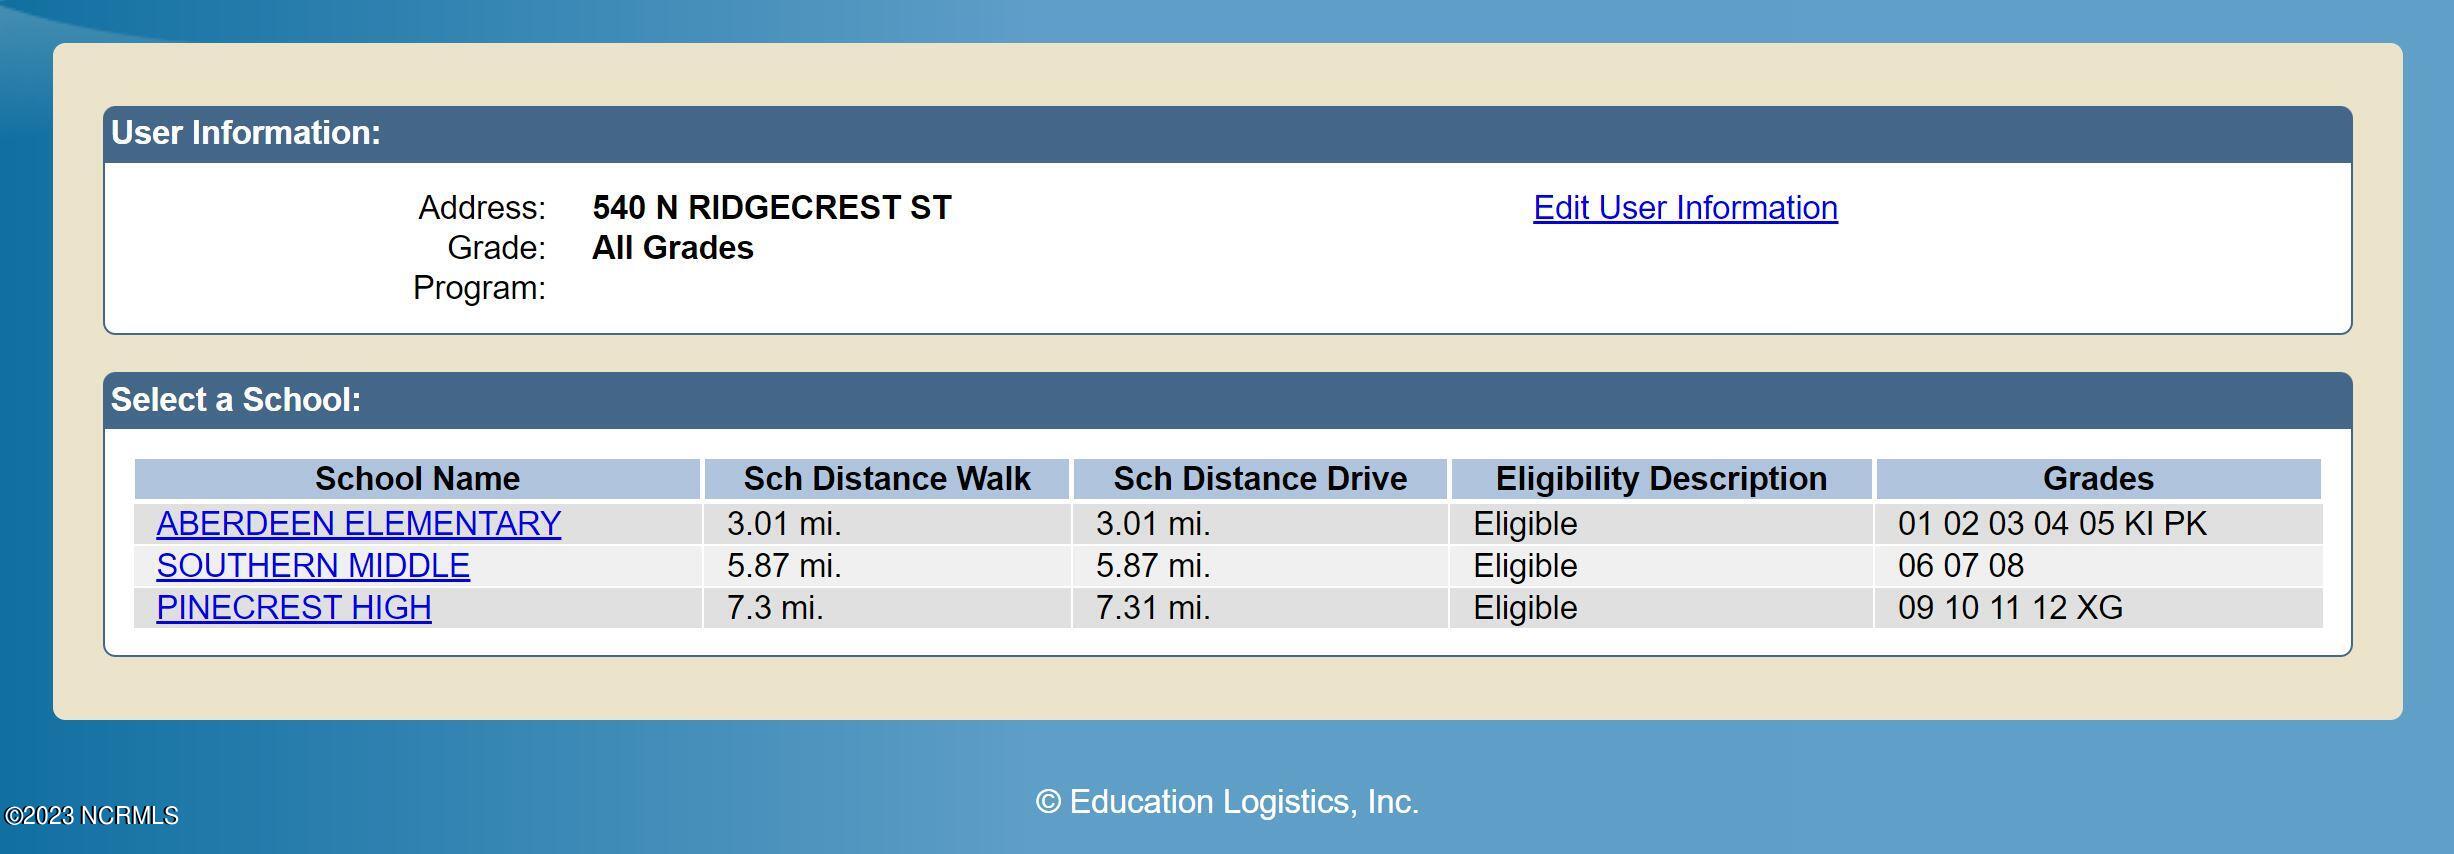Click the Sch Distance Walk column header
The width and height of the screenshot is (2454, 854).
887,479
